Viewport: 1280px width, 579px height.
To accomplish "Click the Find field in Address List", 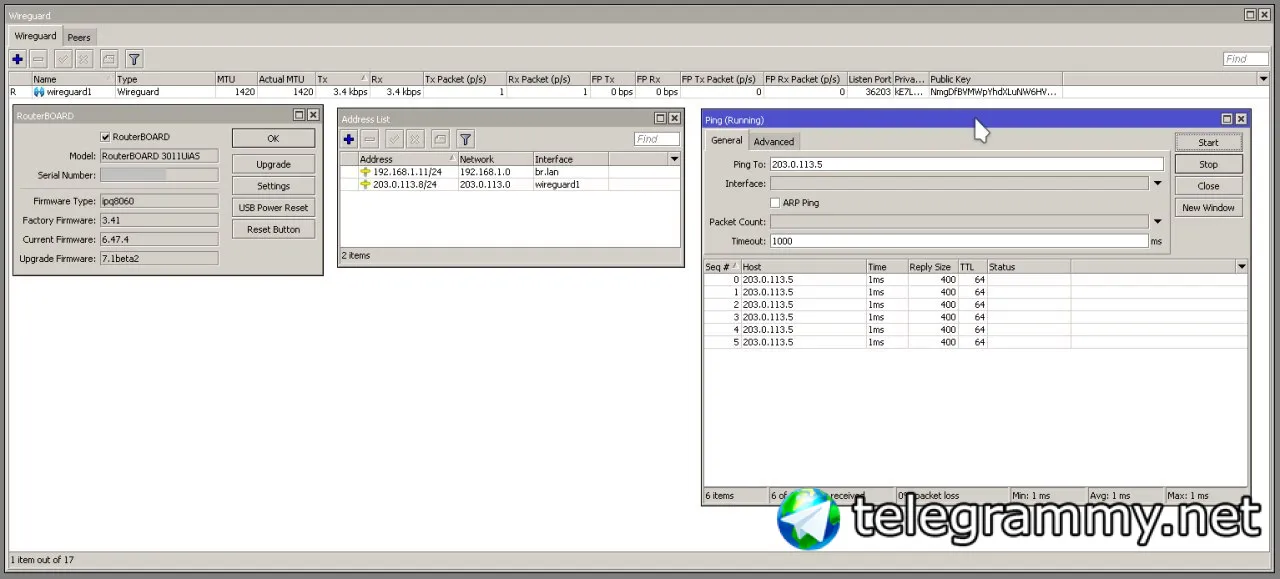I will click(x=657, y=139).
